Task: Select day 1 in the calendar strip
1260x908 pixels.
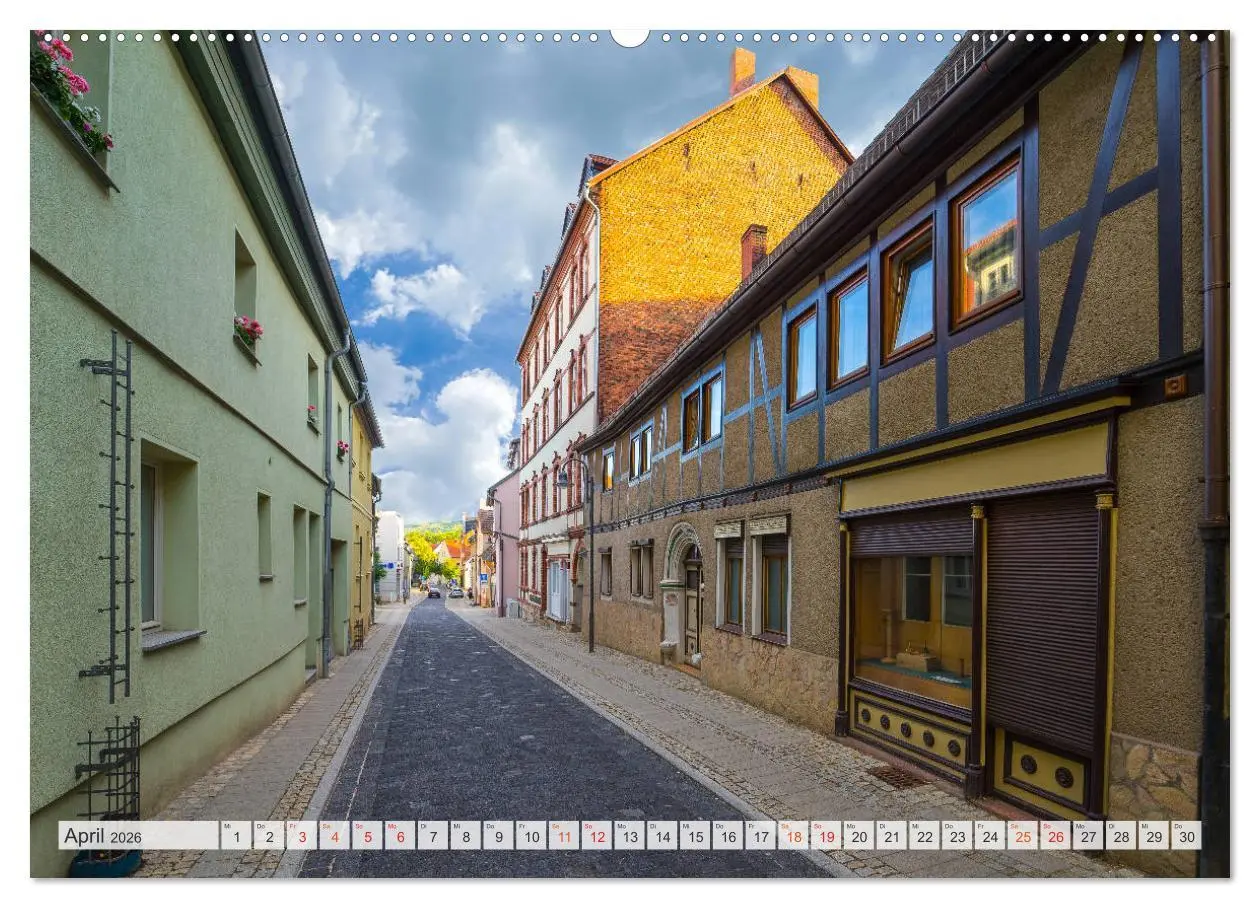Action: (236, 836)
